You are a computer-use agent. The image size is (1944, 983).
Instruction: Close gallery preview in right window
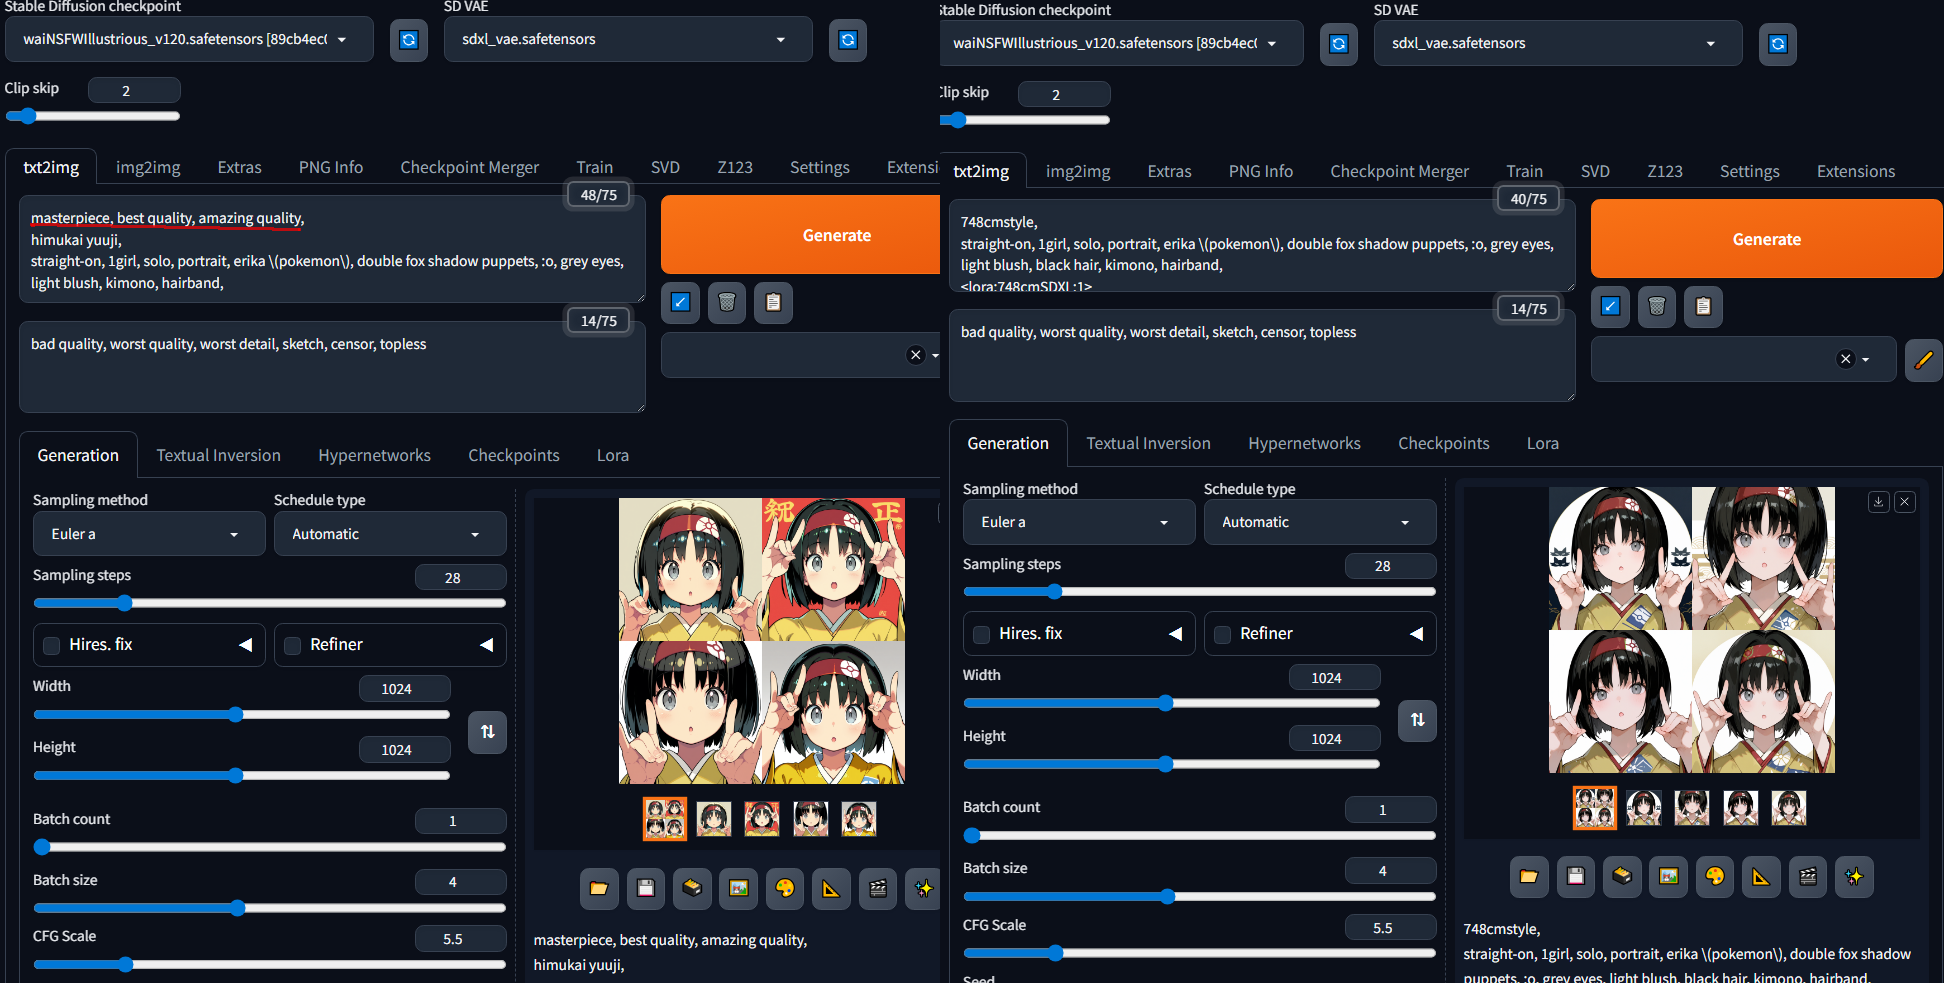1905,502
